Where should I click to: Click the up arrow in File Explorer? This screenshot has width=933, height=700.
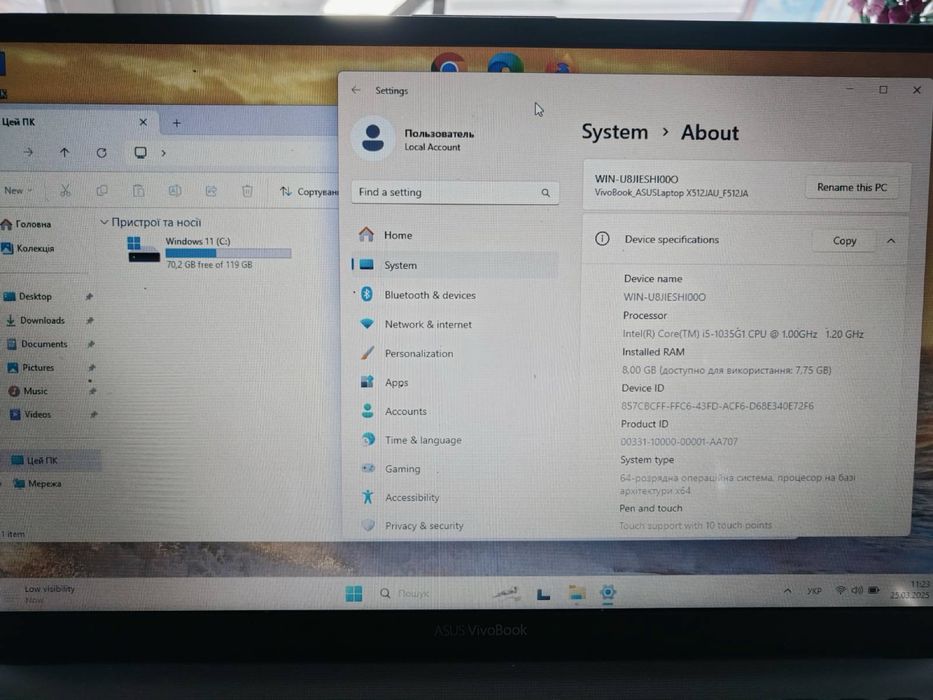point(64,152)
